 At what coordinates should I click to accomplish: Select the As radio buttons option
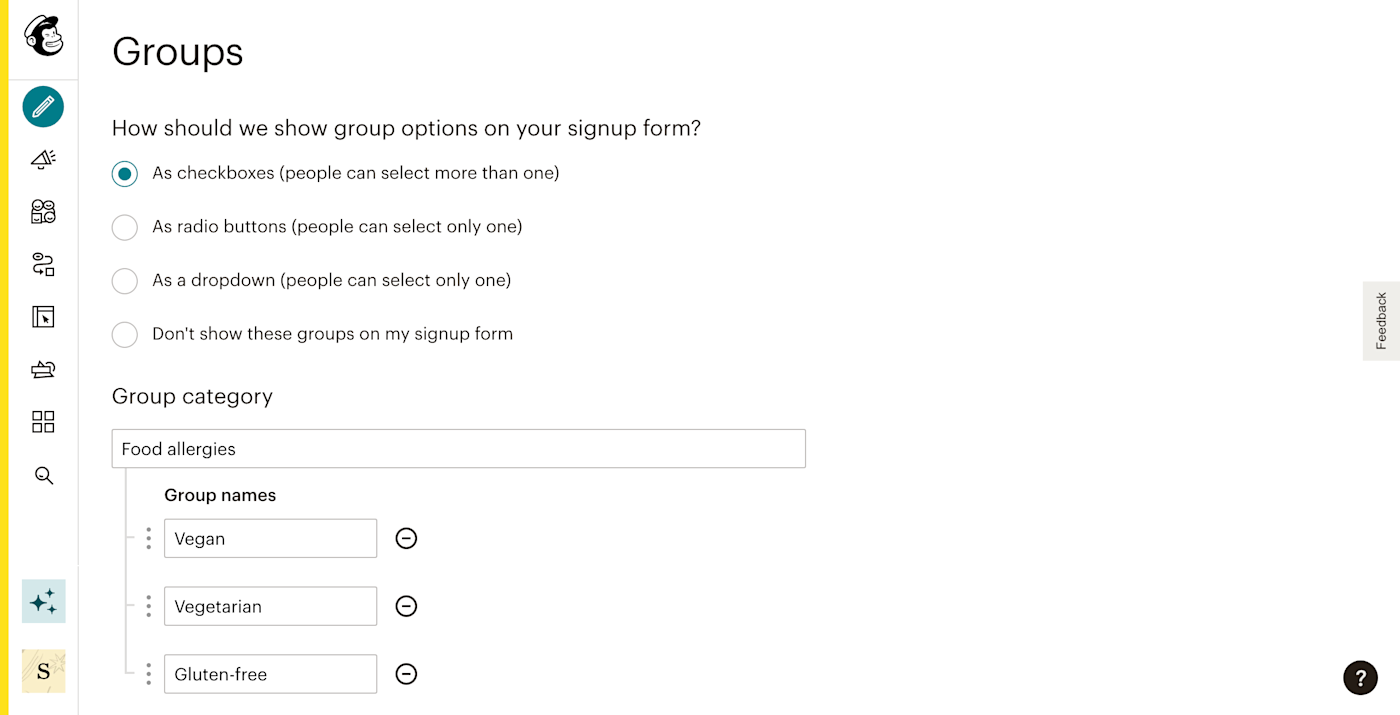pyautogui.click(x=125, y=228)
